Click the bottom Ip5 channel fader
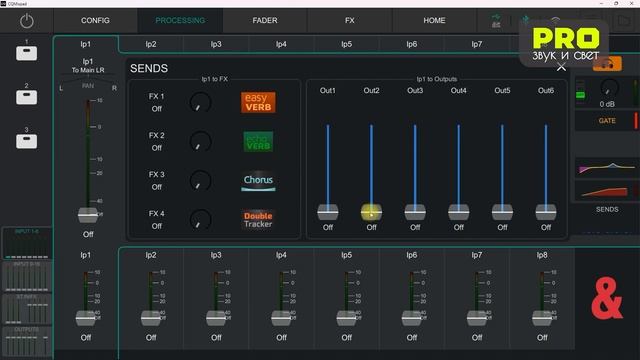 (347, 318)
